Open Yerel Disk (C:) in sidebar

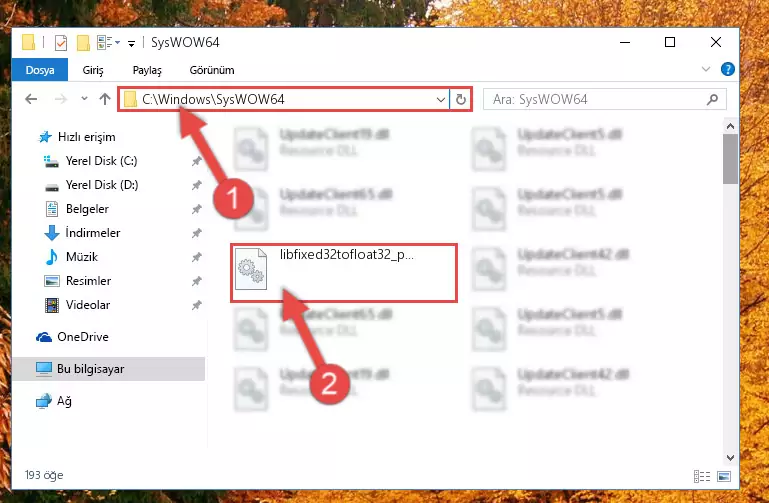tap(102, 161)
